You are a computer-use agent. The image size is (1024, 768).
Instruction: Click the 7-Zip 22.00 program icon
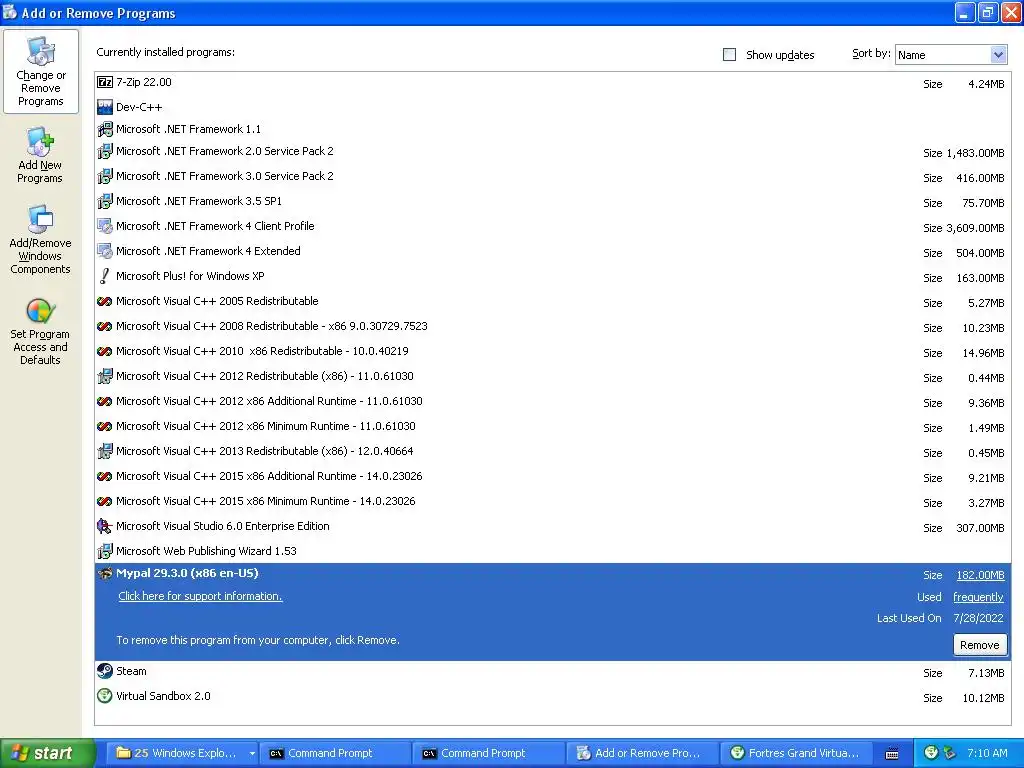(104, 82)
